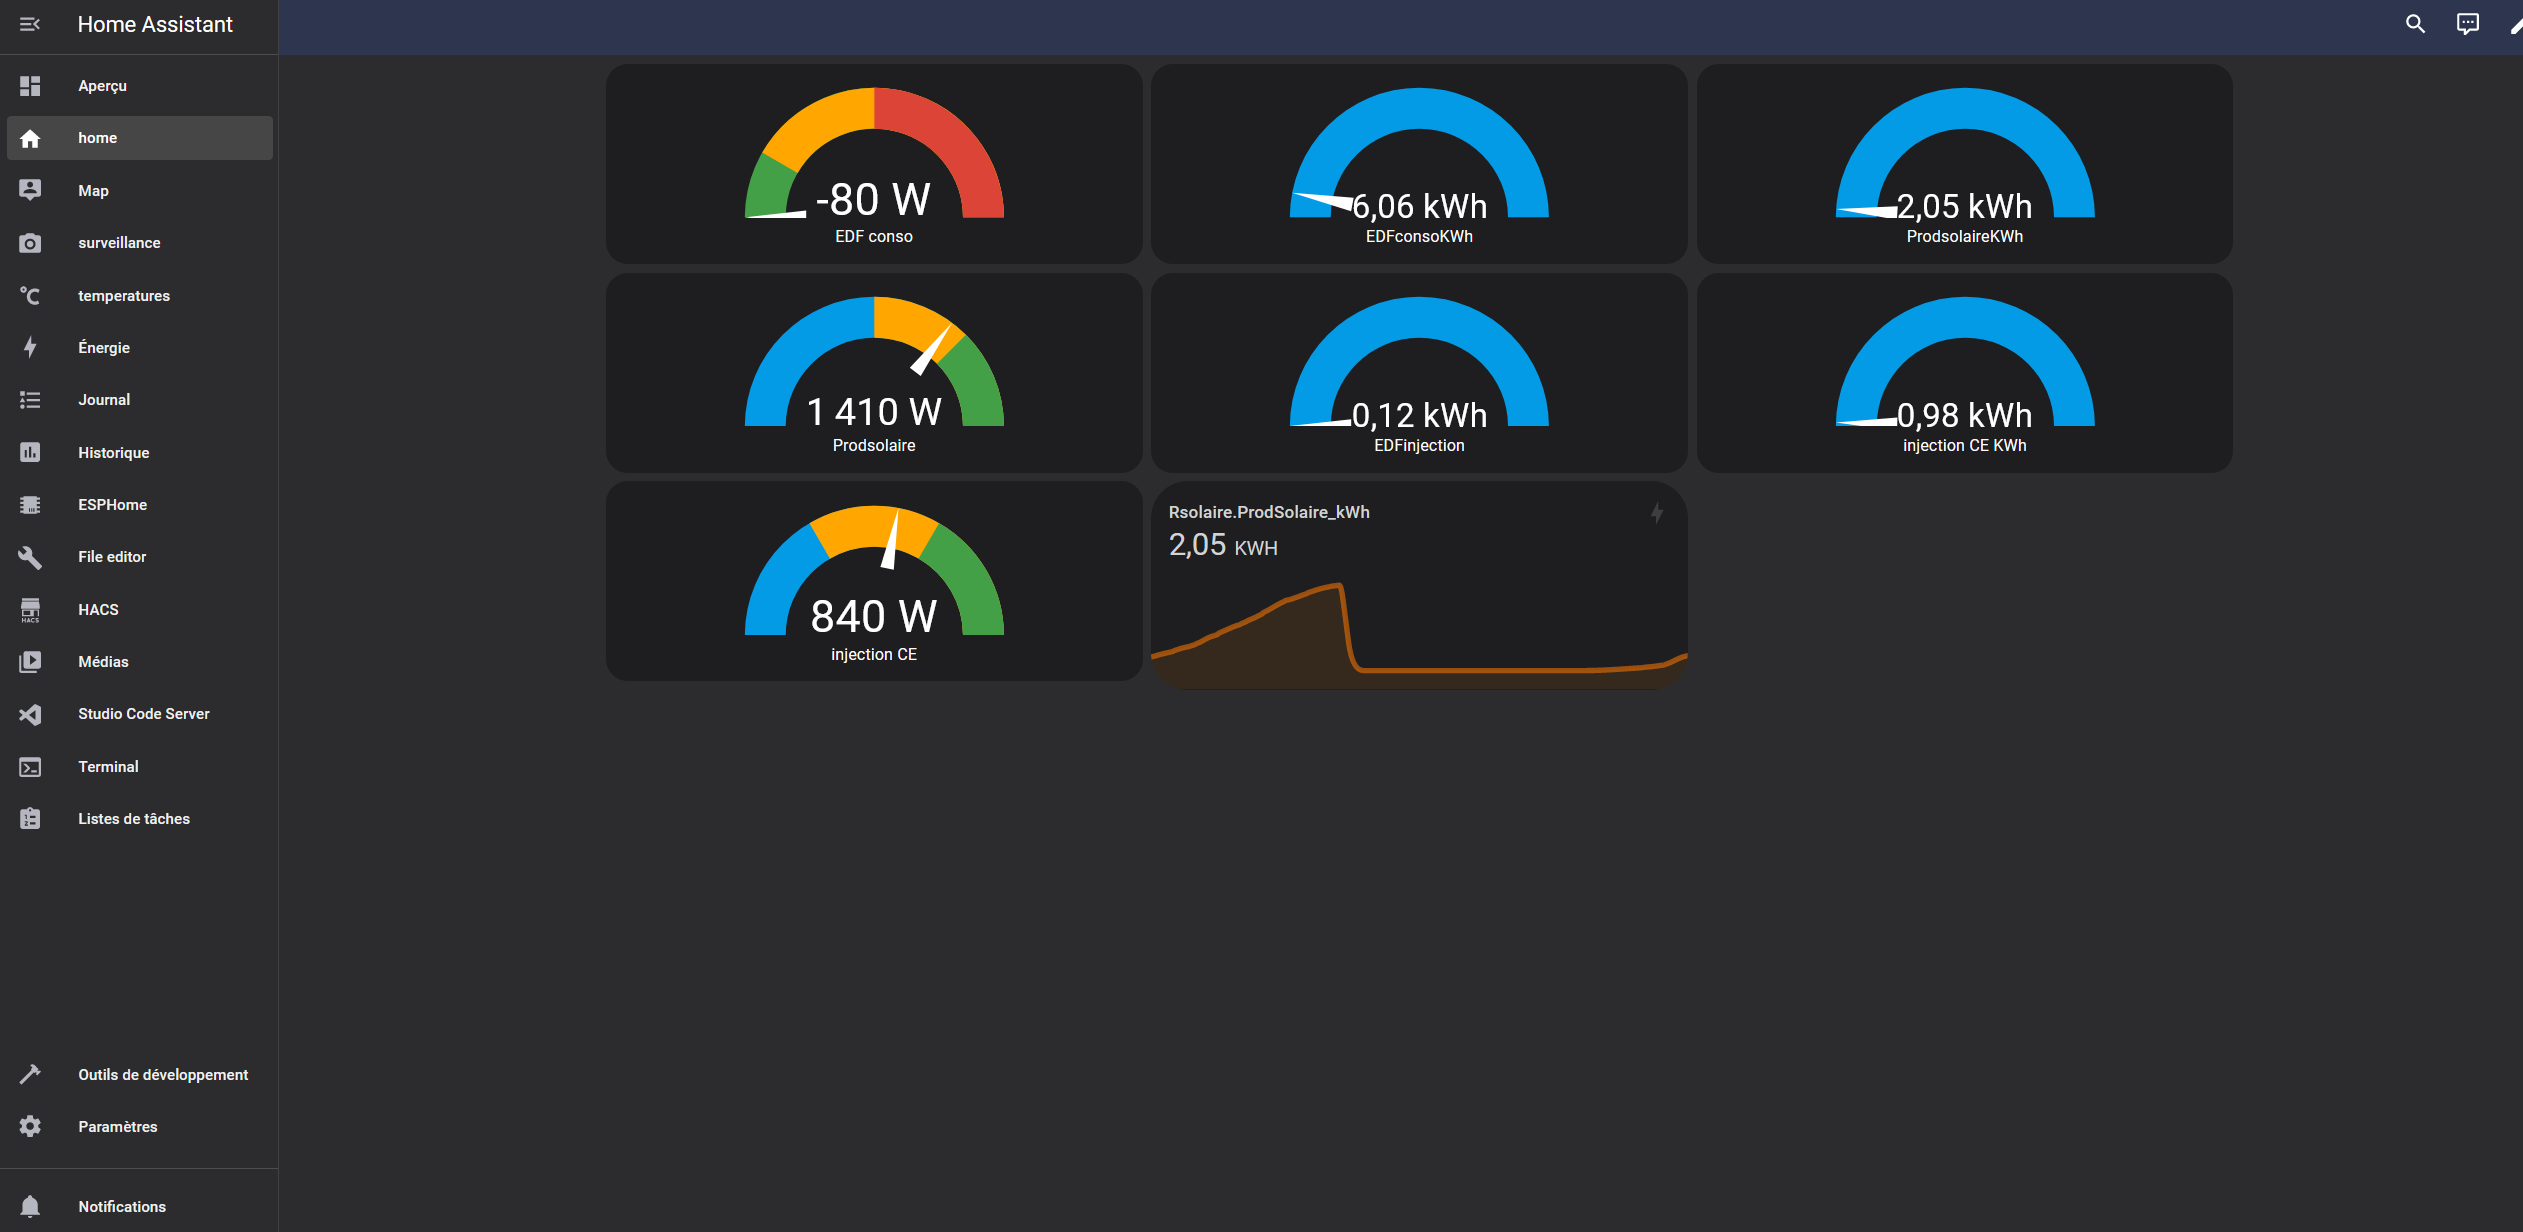Open the Journal menu entry
2523x1232 pixels.
point(140,400)
